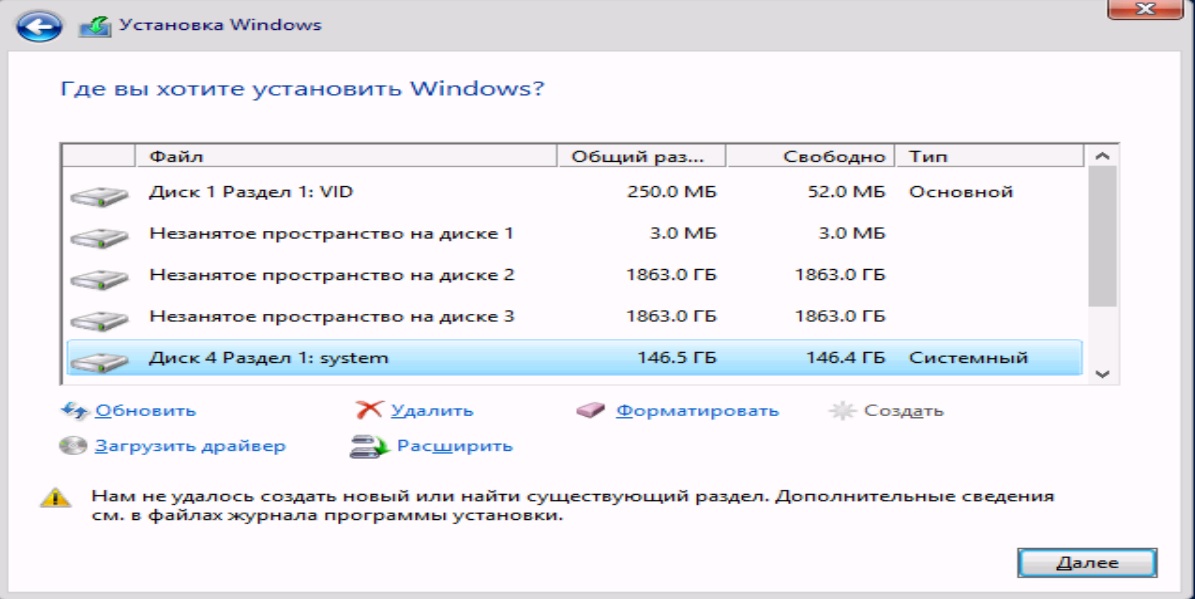Image resolution: width=1195 pixels, height=599 pixels.
Task: Click the back arrow button
Action: [x=41, y=27]
